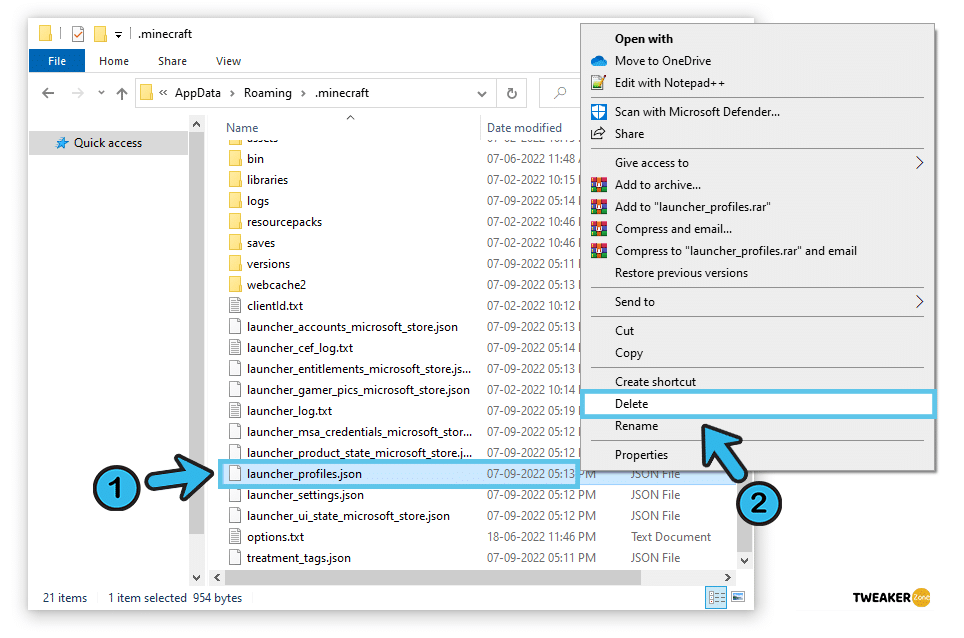Select launcher_profiles.json file icon

tap(235, 473)
